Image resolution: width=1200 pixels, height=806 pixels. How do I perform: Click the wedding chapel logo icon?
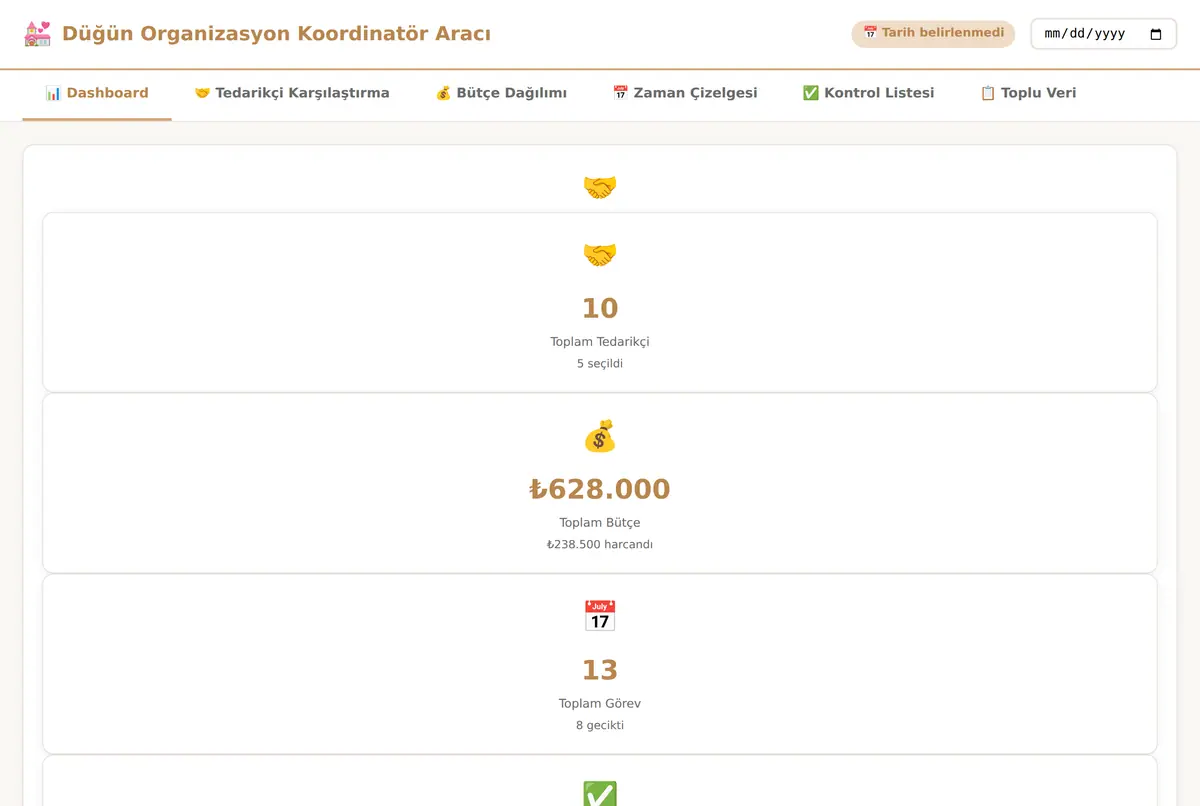click(37, 34)
